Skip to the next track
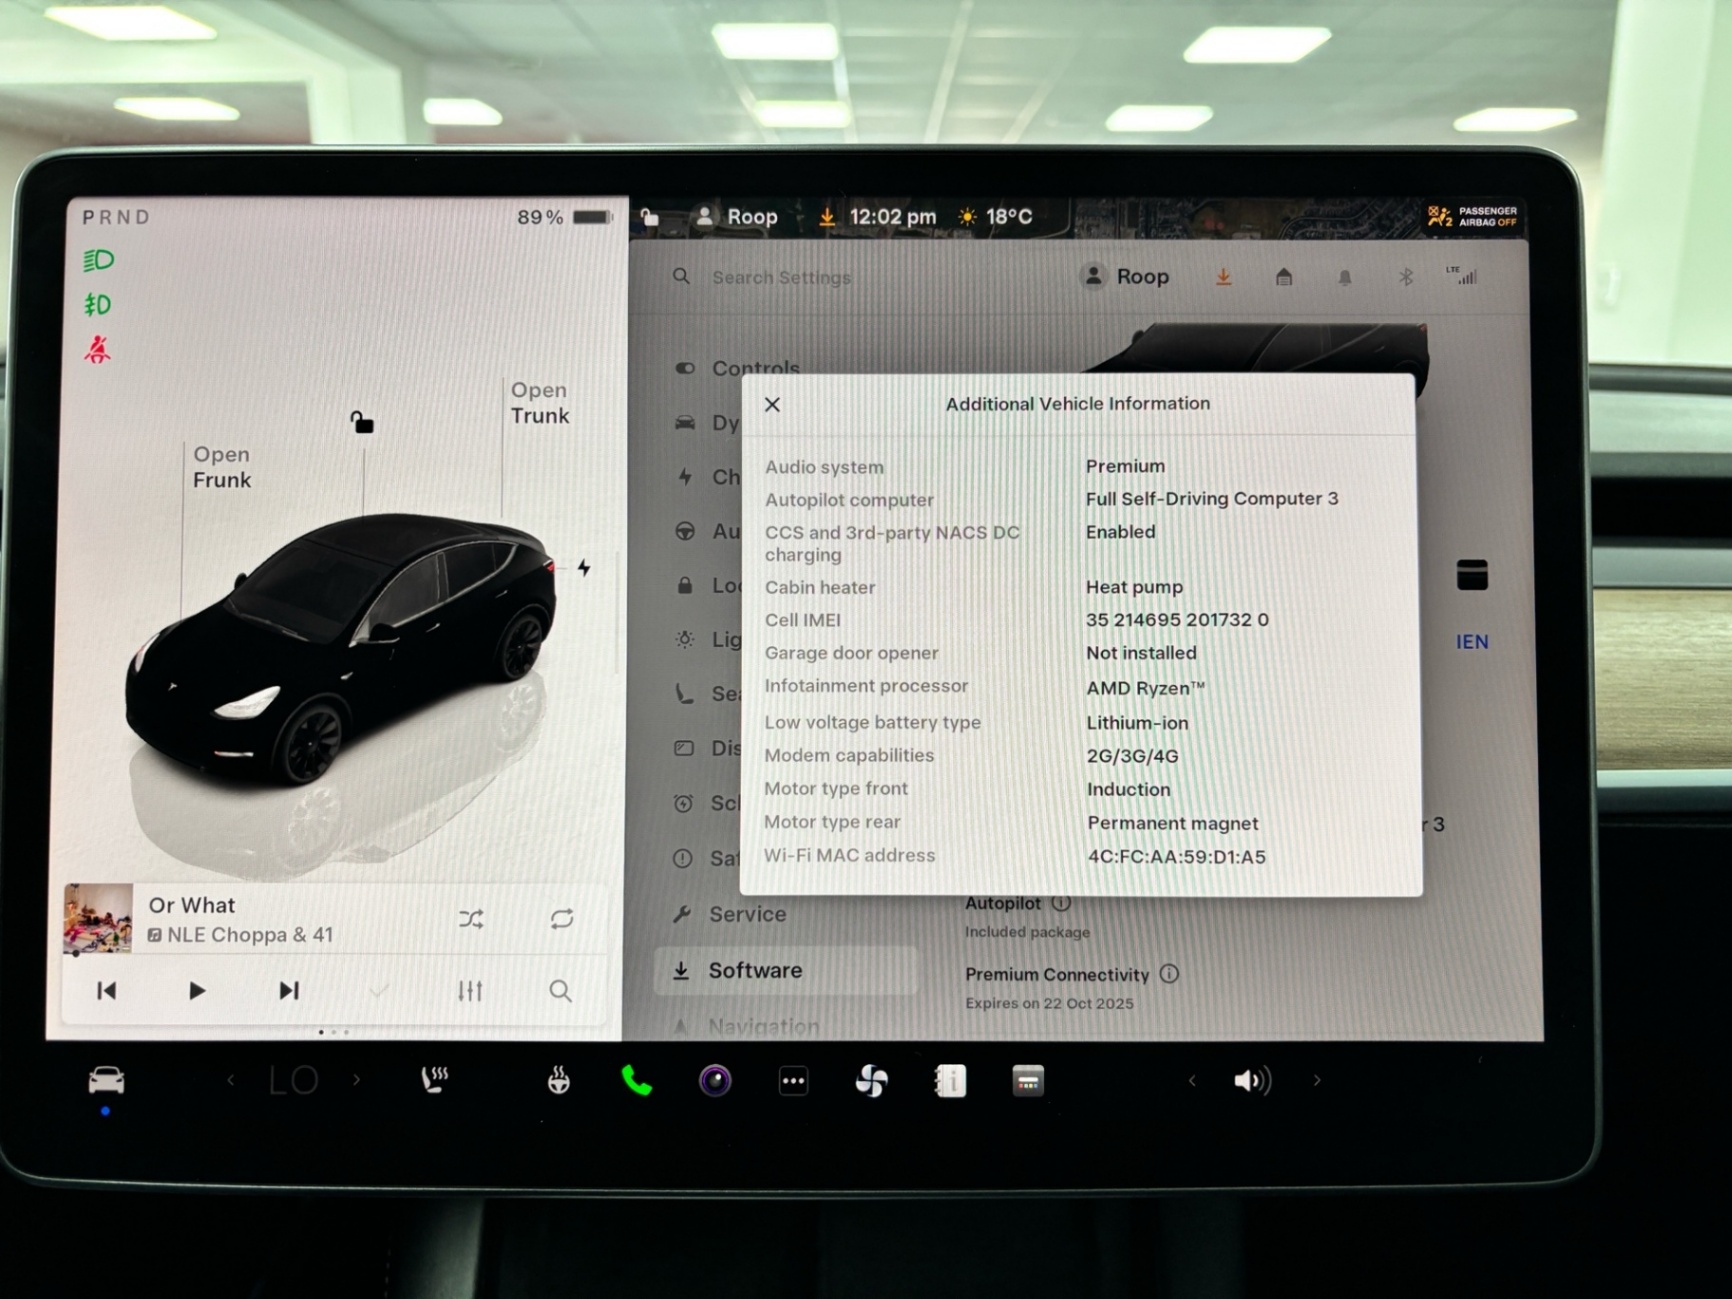This screenshot has width=1732, height=1299. [289, 990]
